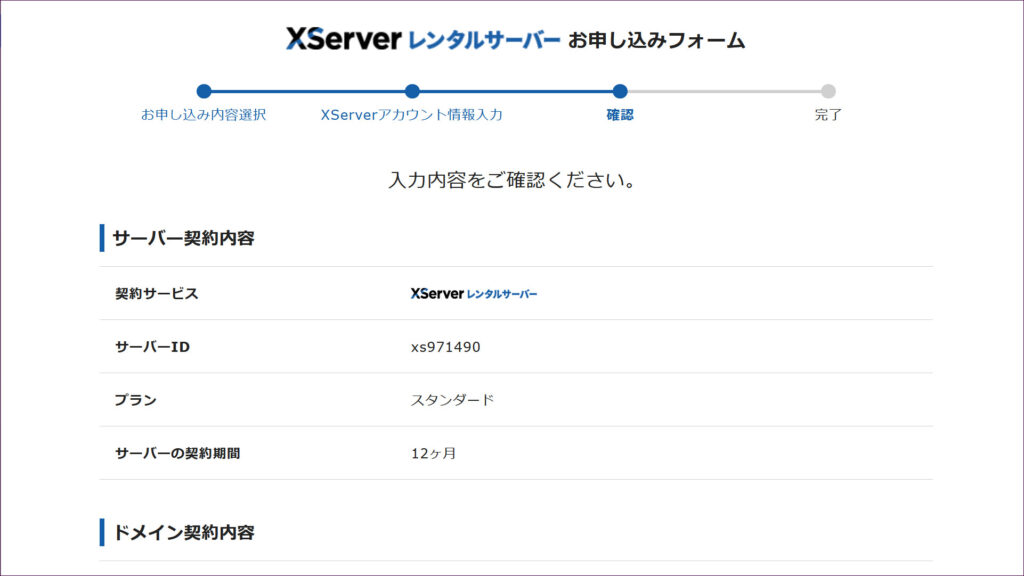Click the サーバーの契約期間 row label

pyautogui.click(x=177, y=453)
